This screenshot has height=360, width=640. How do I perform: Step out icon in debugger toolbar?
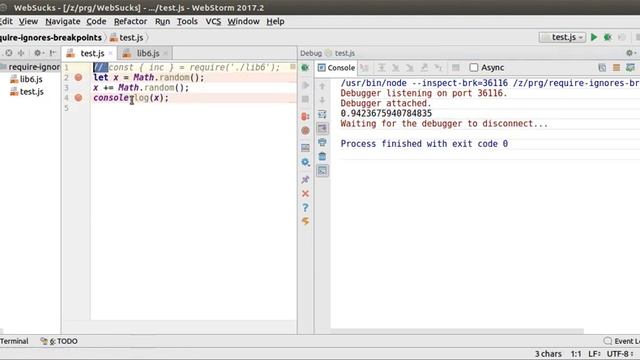coord(424,67)
